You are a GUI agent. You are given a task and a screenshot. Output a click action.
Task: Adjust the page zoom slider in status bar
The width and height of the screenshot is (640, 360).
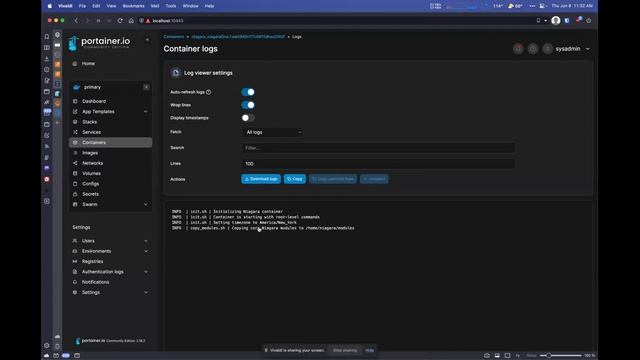click(x=561, y=356)
